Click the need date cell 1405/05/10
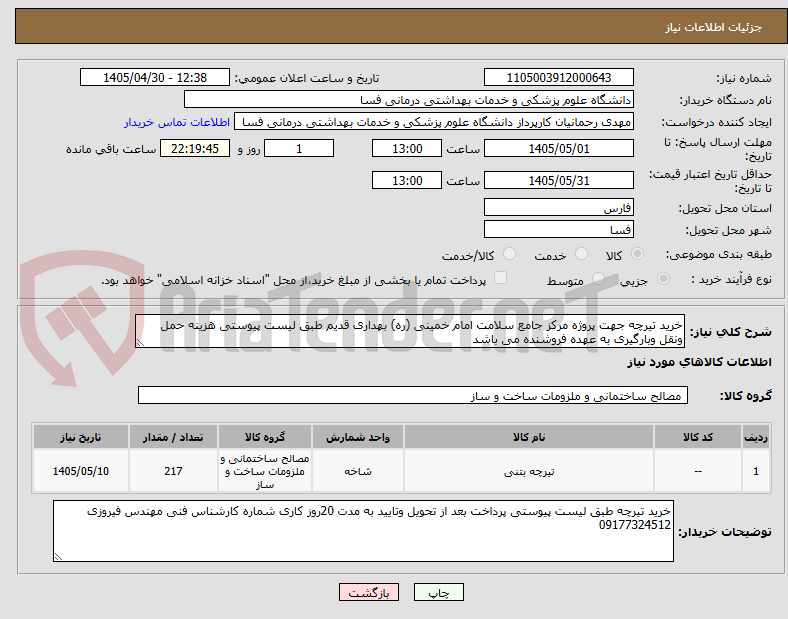 pos(80,471)
